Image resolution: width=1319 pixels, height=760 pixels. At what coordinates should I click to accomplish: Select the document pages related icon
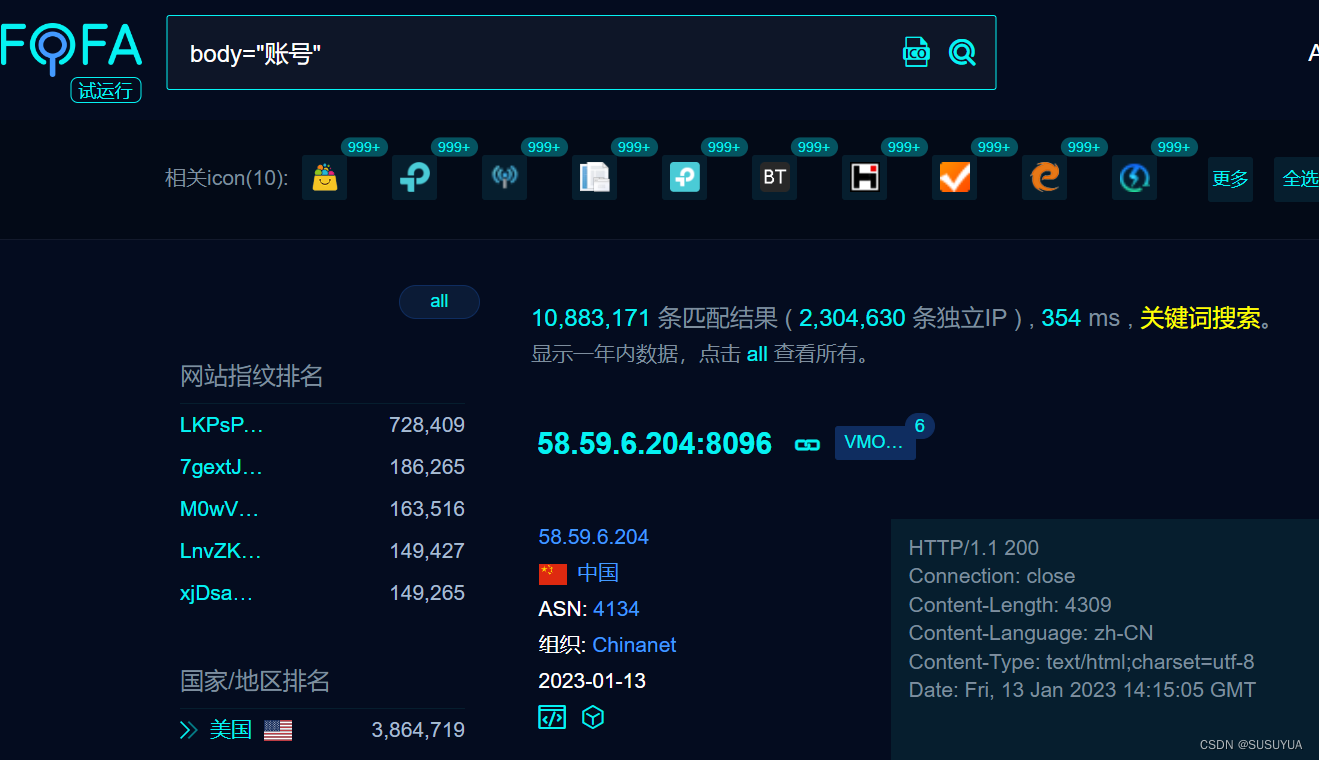594,178
